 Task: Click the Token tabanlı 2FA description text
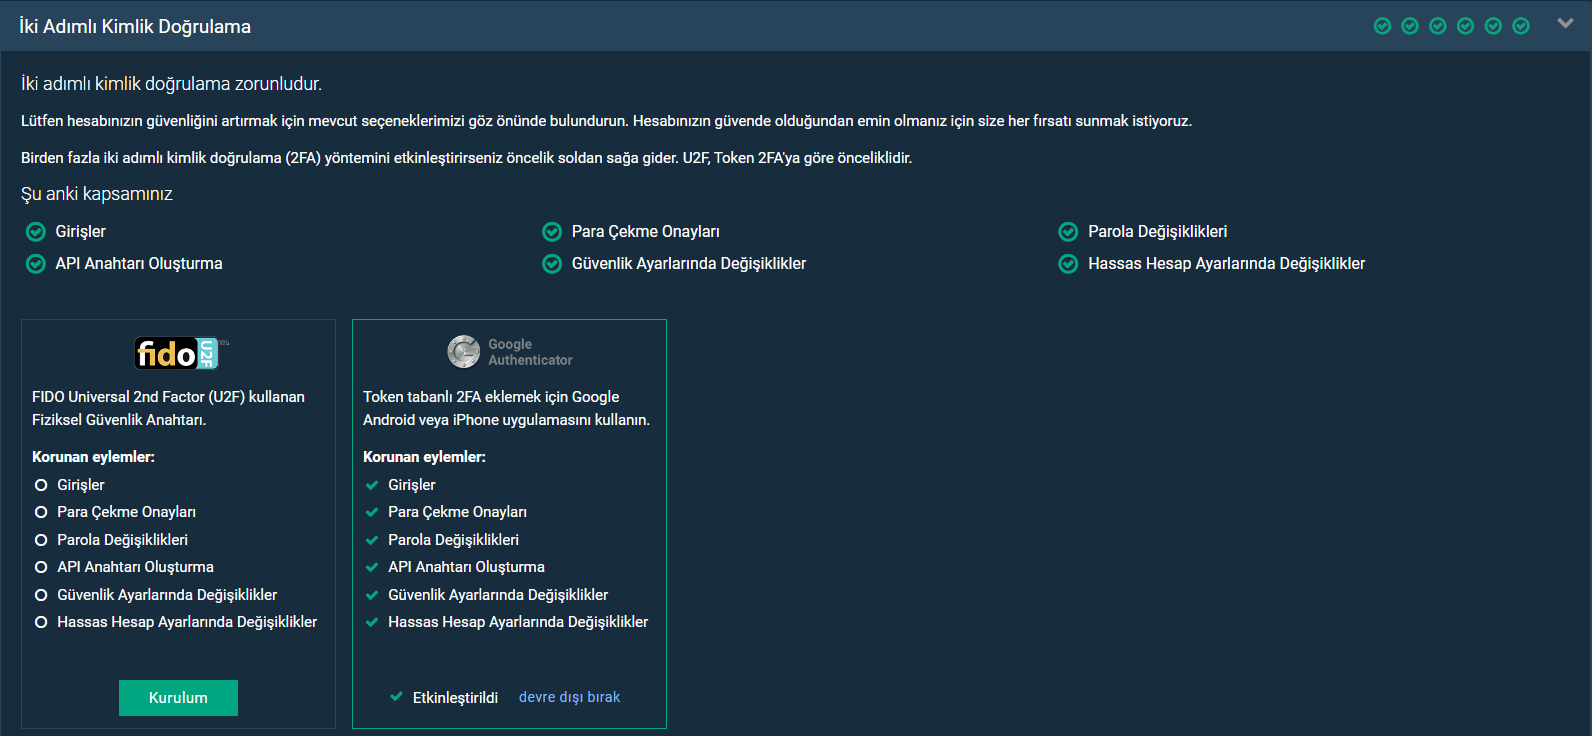coord(506,408)
